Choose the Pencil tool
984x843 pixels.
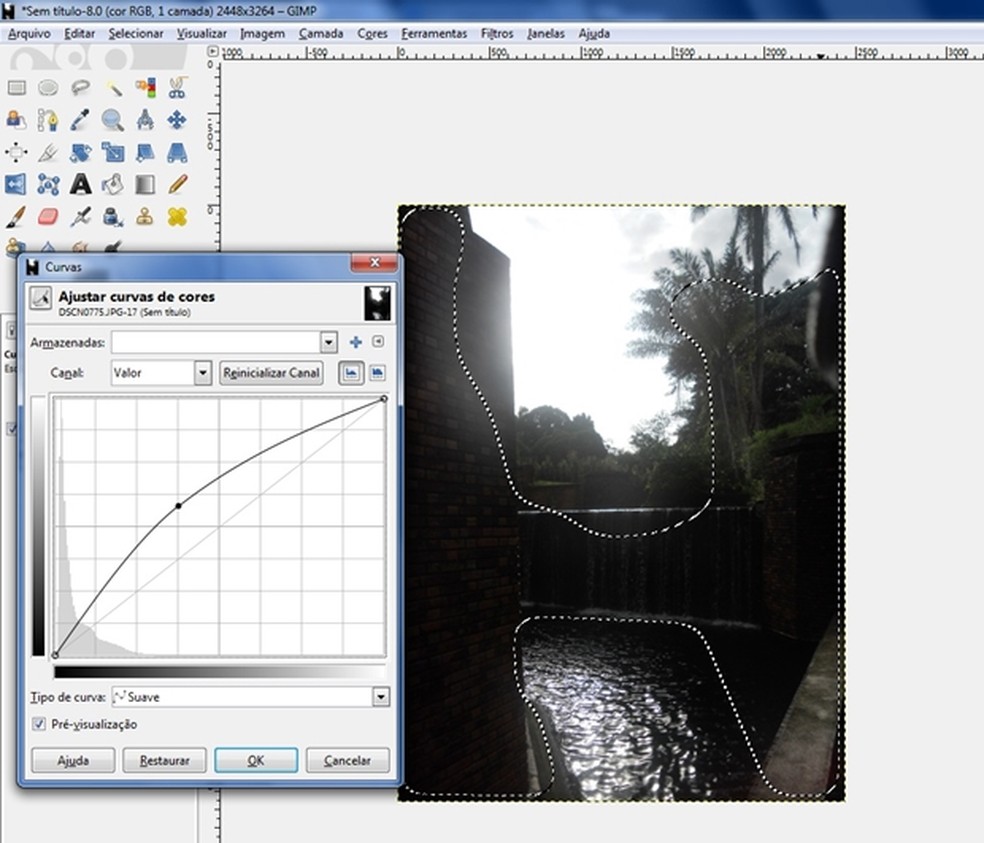click(x=177, y=184)
